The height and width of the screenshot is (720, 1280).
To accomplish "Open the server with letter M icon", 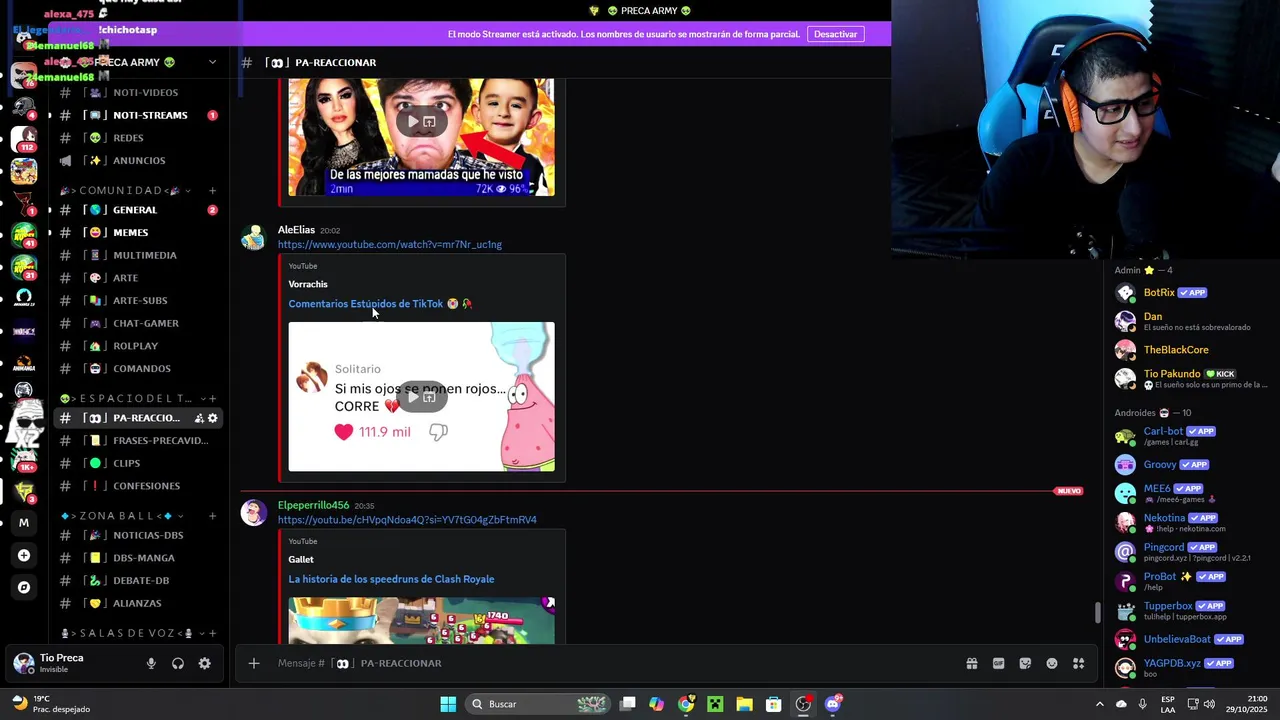I will [24, 522].
